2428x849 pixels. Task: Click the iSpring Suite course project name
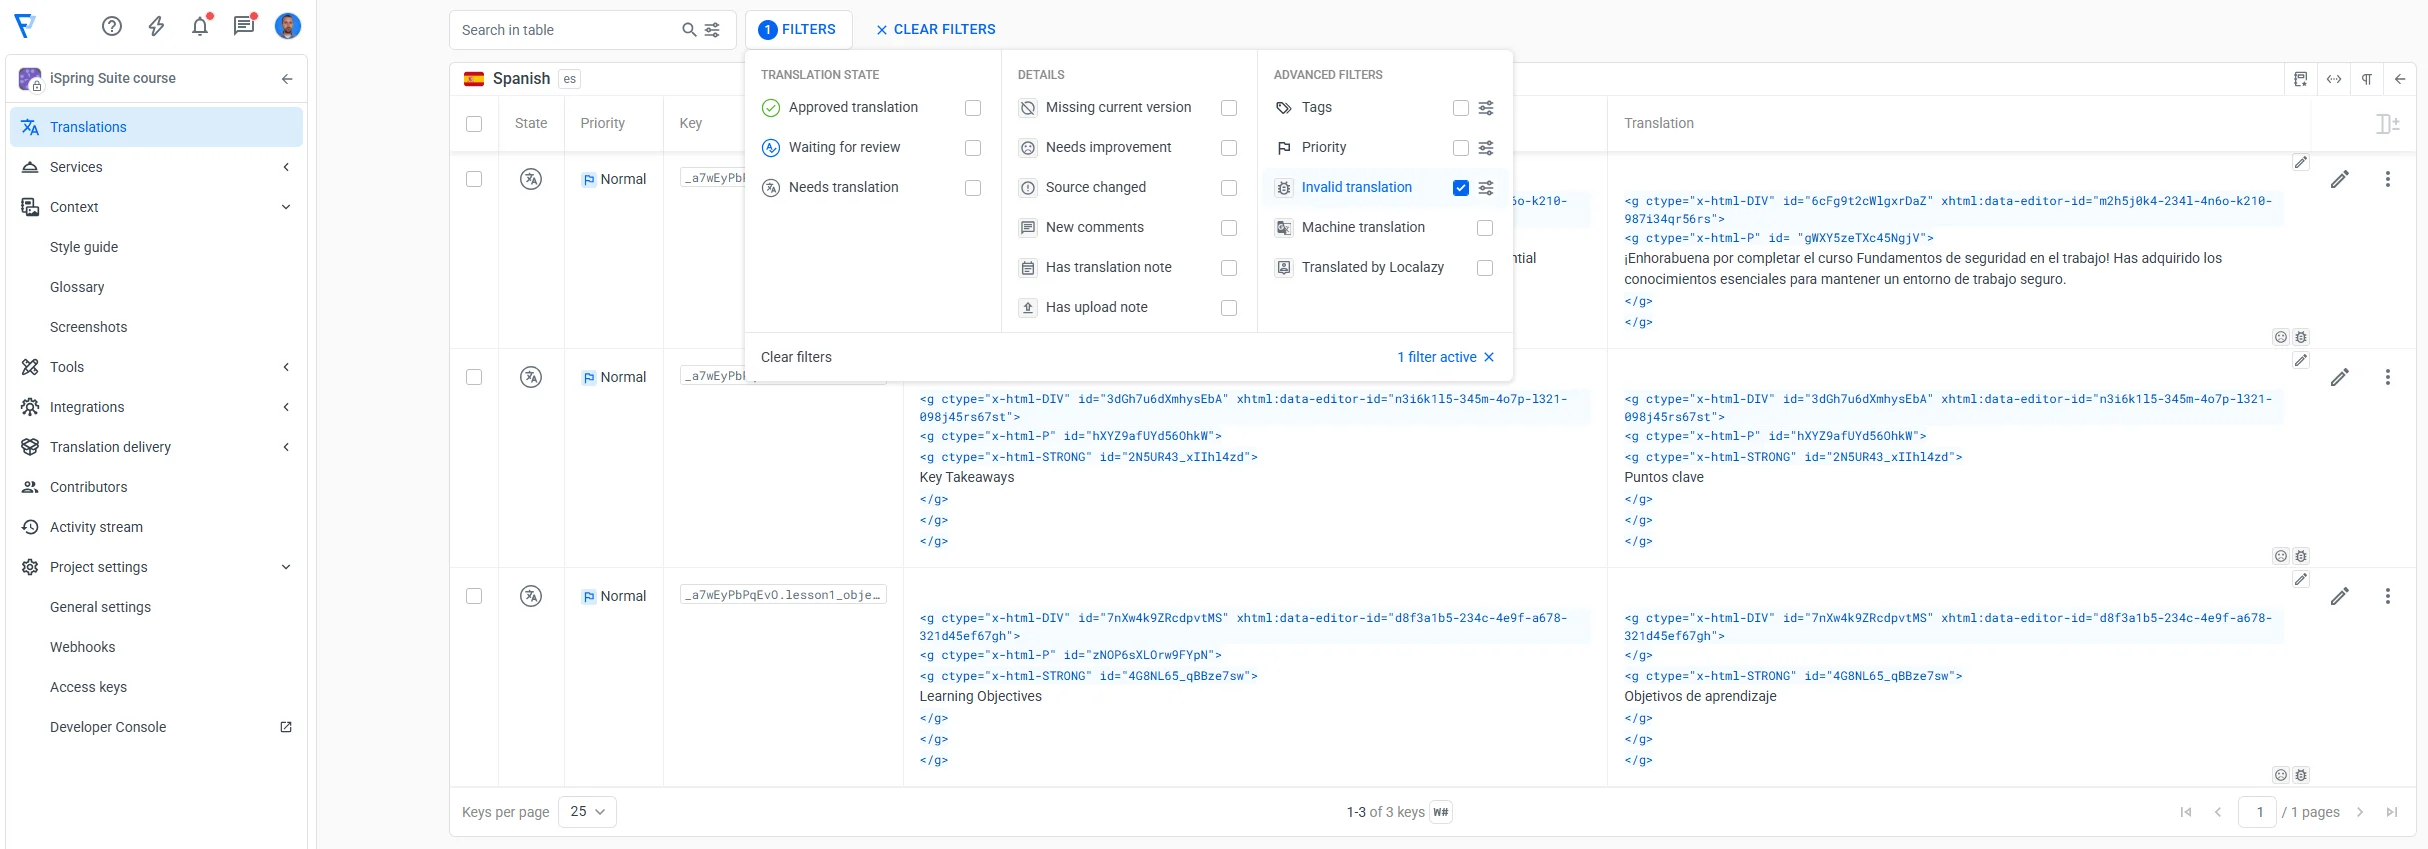[113, 78]
